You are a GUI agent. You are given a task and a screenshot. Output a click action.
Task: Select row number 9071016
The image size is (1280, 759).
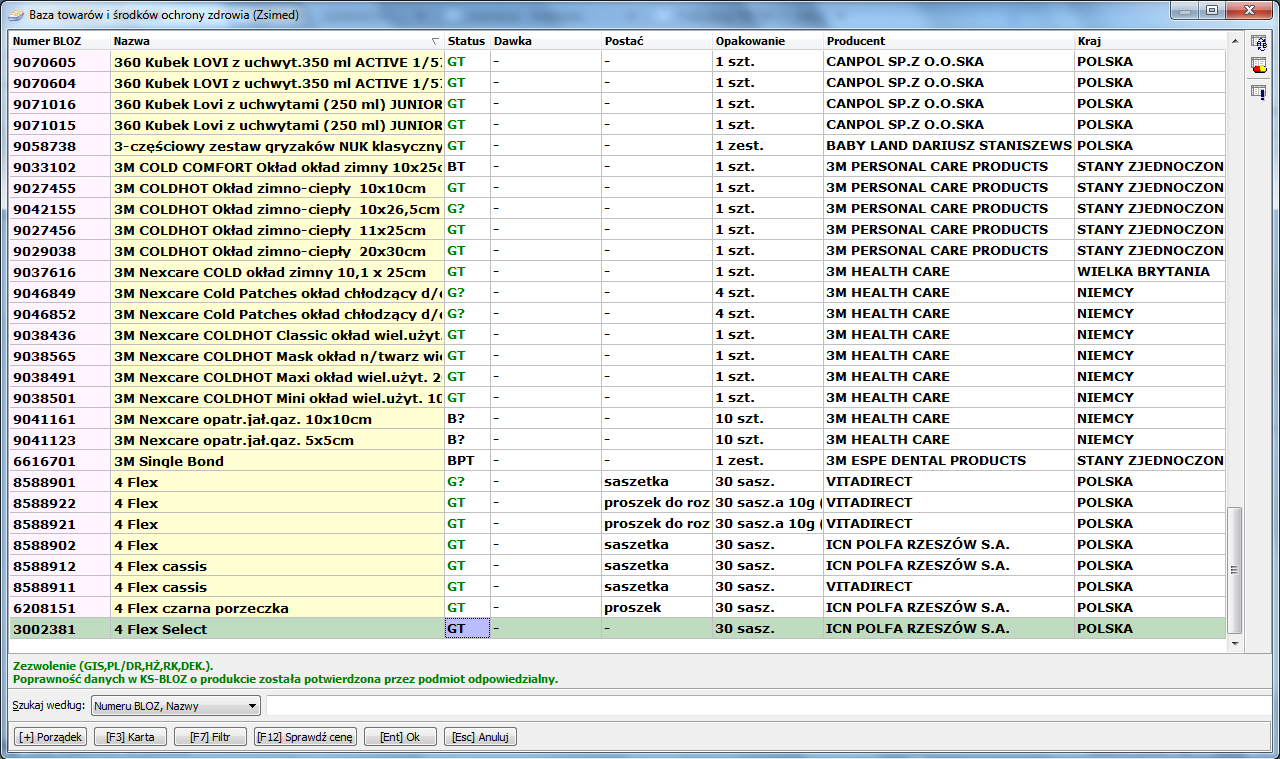tap(617, 104)
